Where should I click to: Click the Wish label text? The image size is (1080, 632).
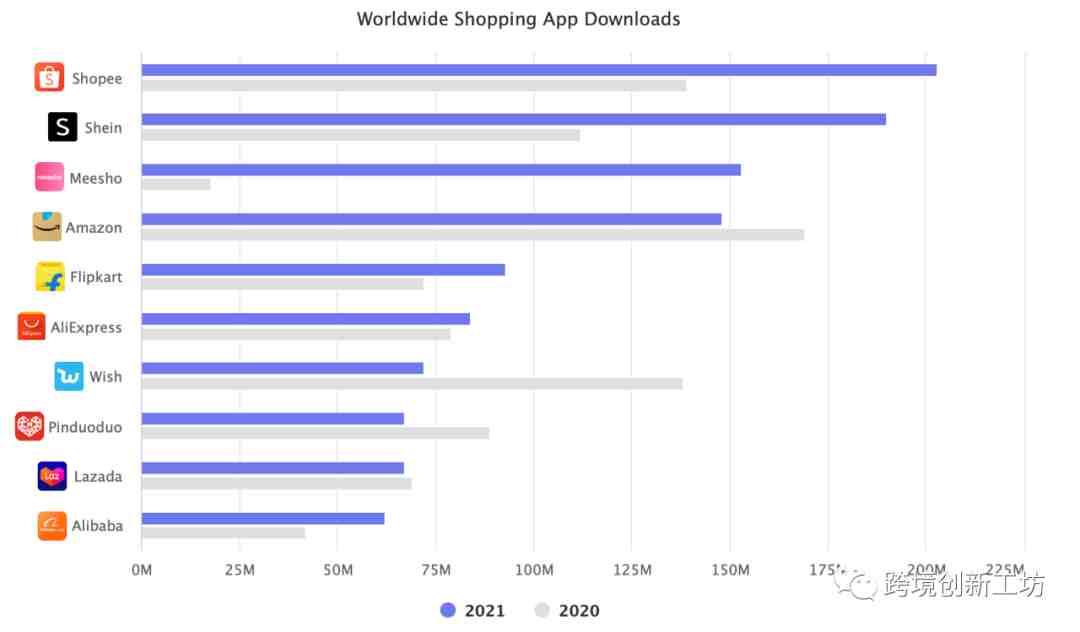[105, 377]
